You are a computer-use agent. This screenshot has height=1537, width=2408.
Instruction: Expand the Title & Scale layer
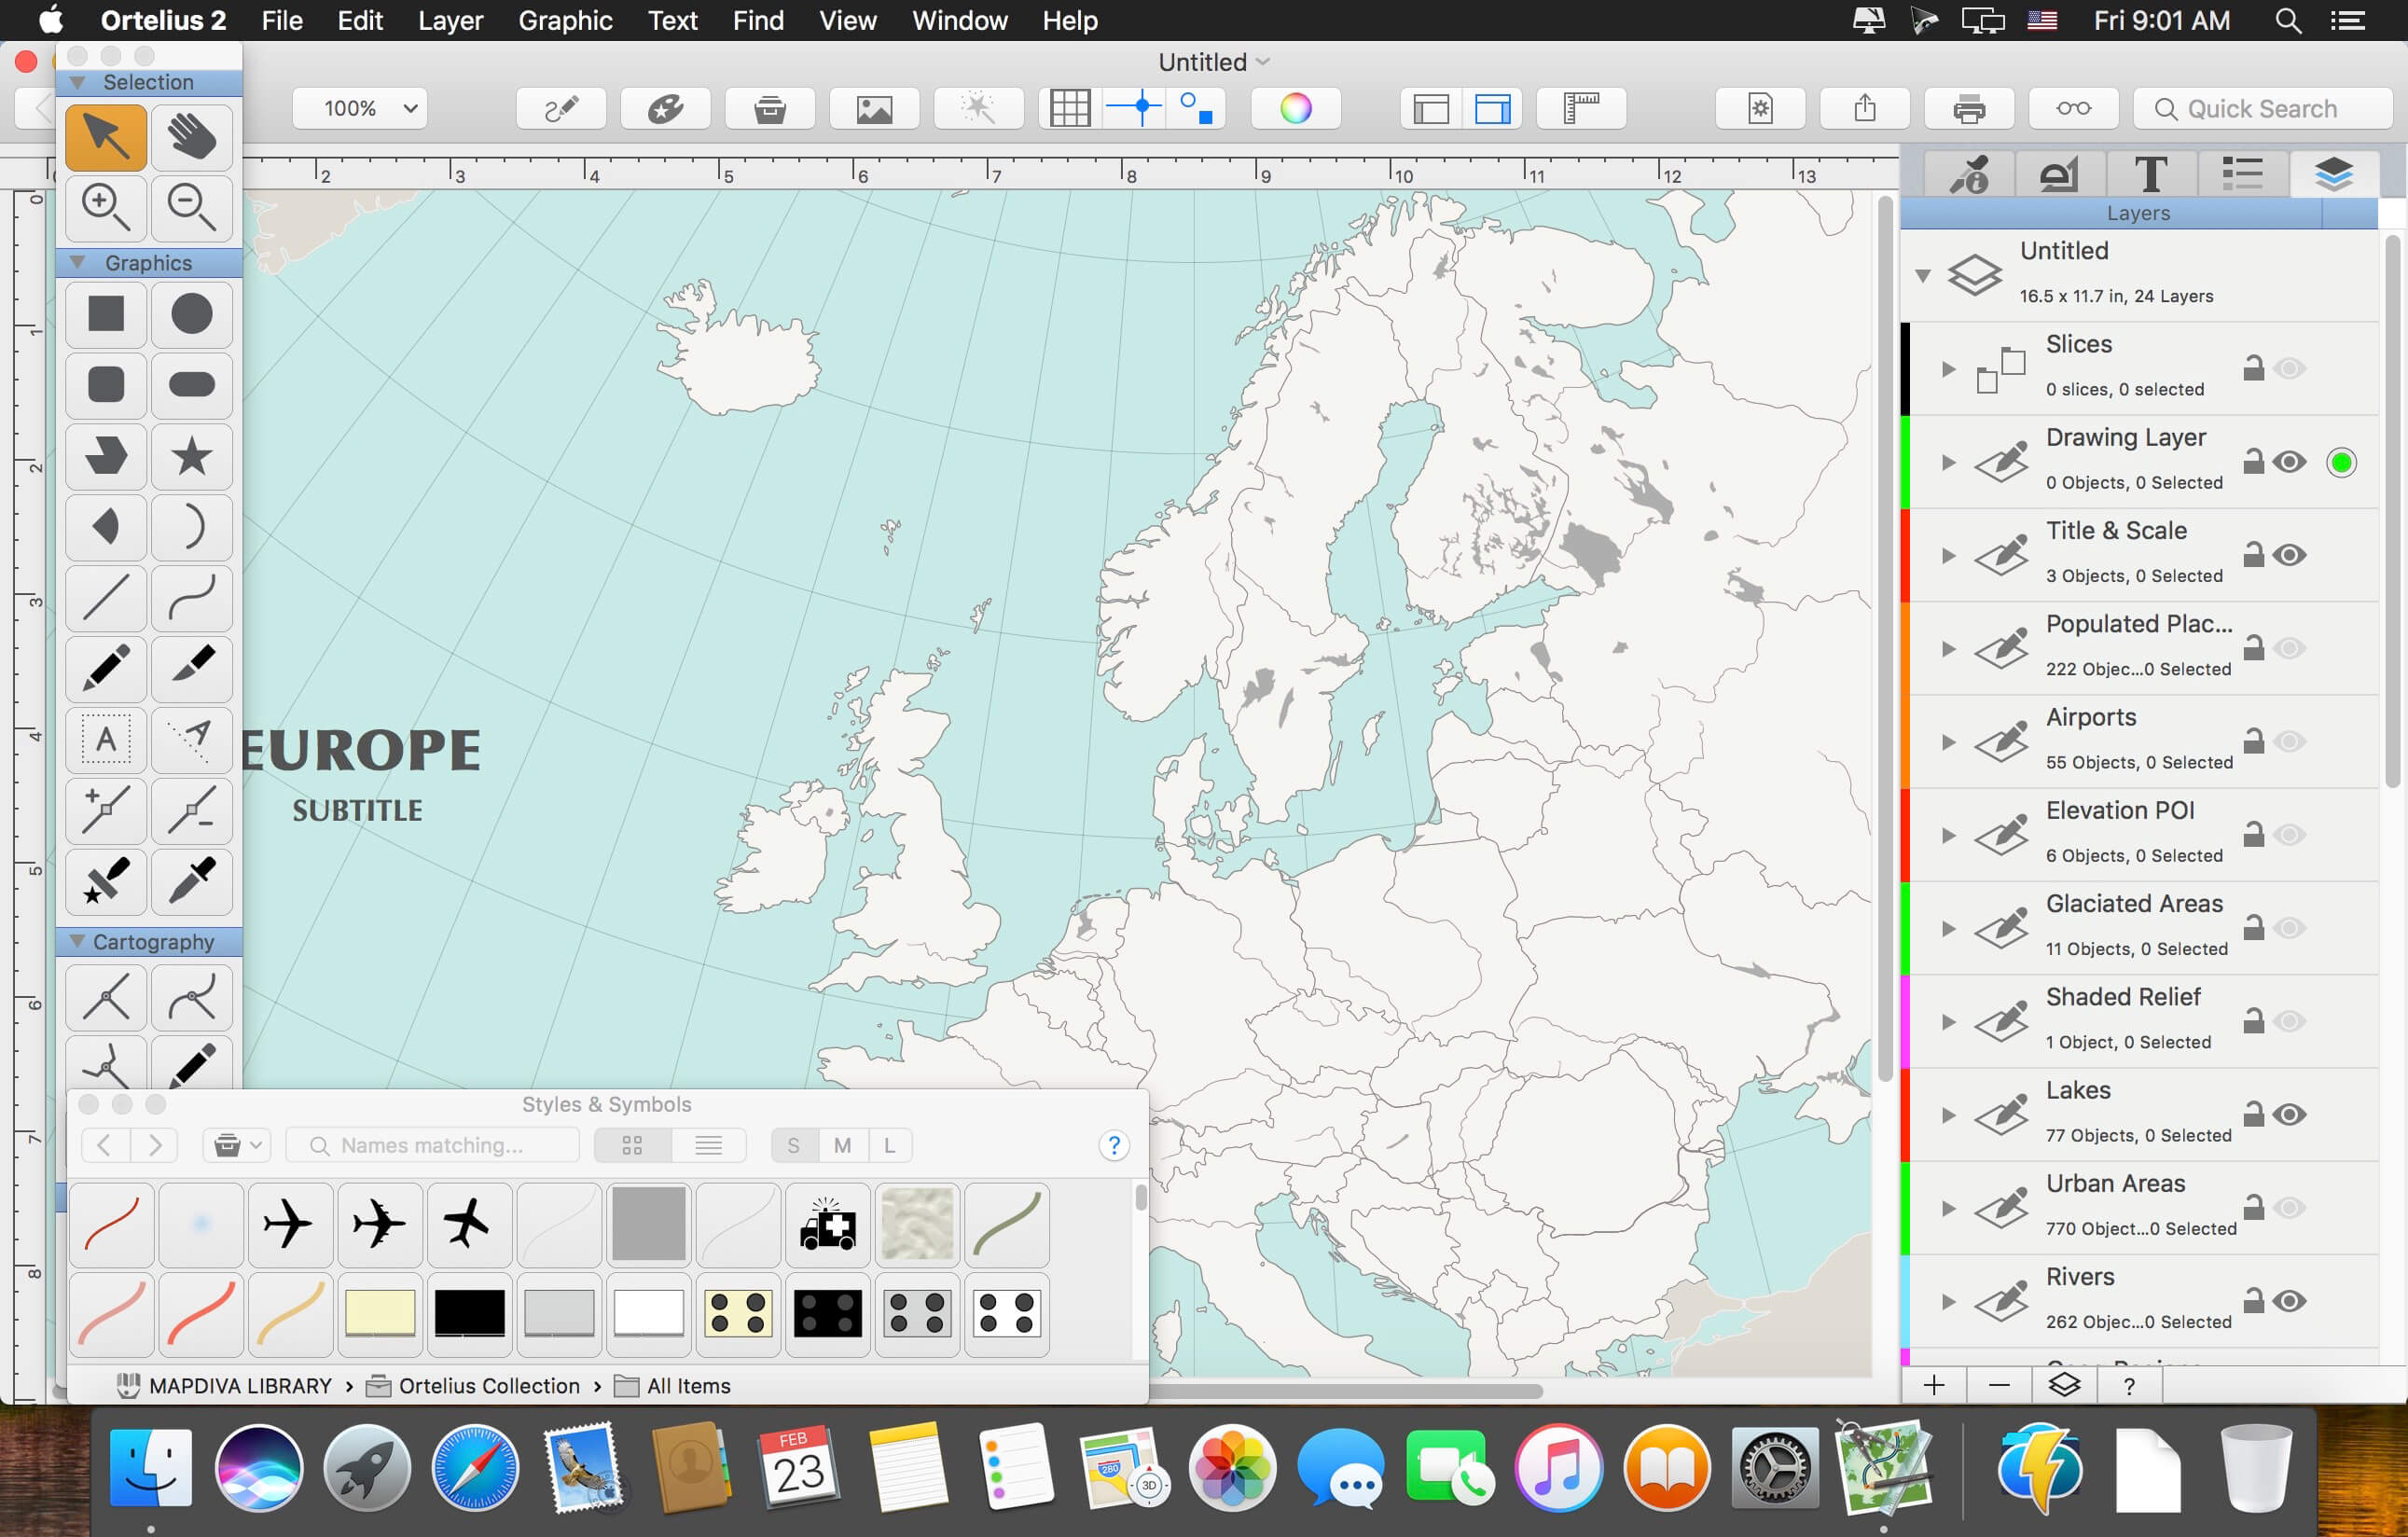[1947, 555]
